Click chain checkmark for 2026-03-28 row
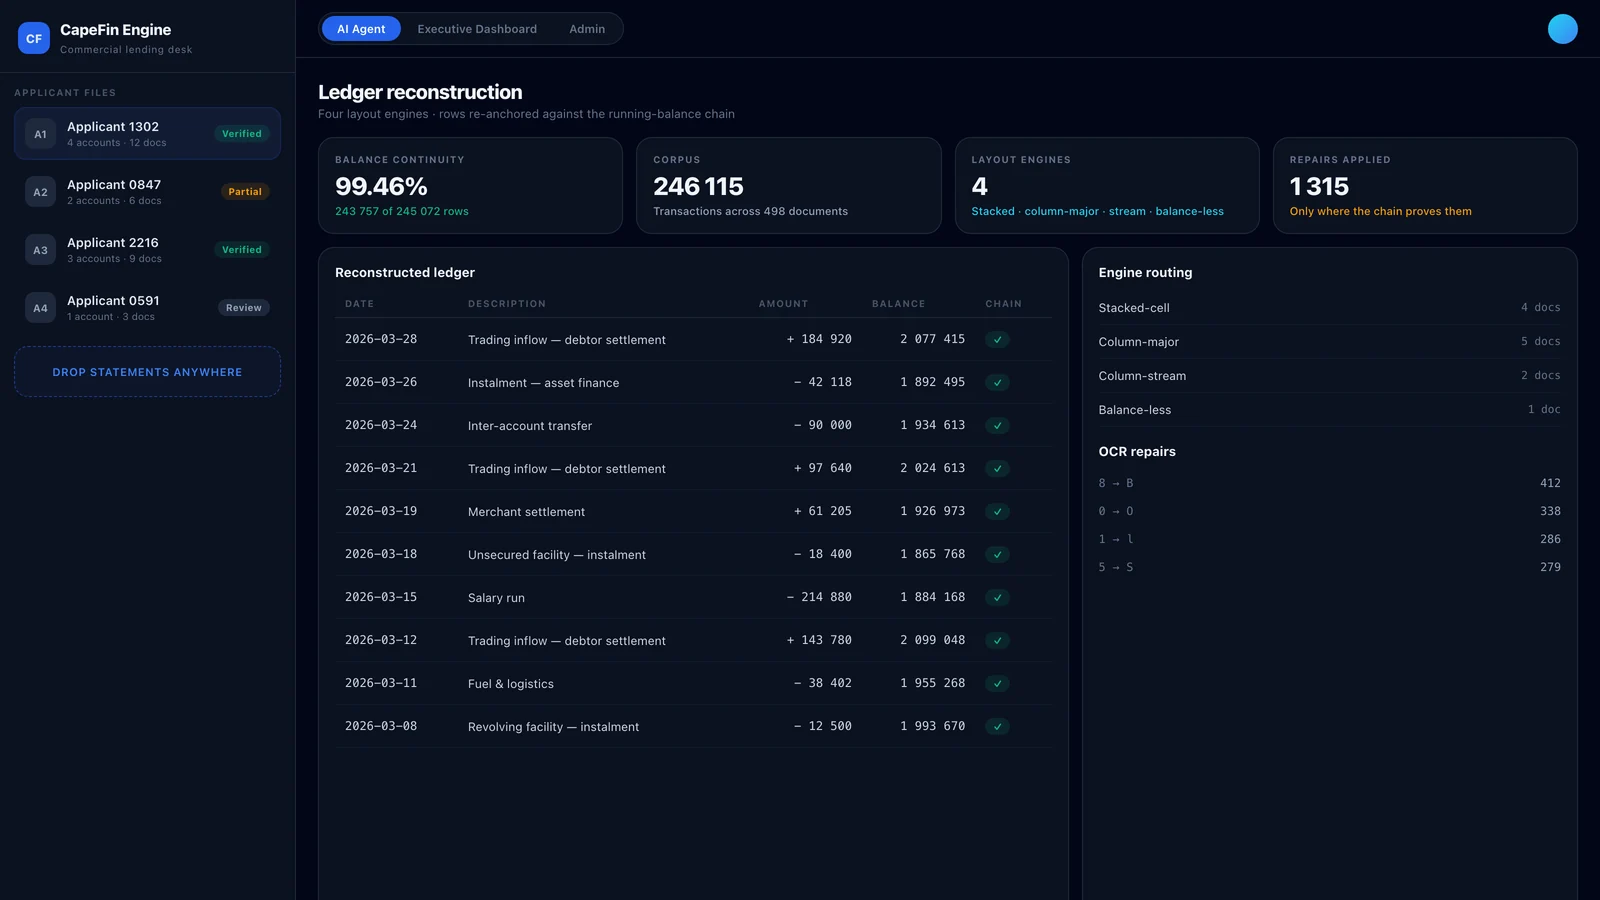1600x900 pixels. tap(997, 340)
